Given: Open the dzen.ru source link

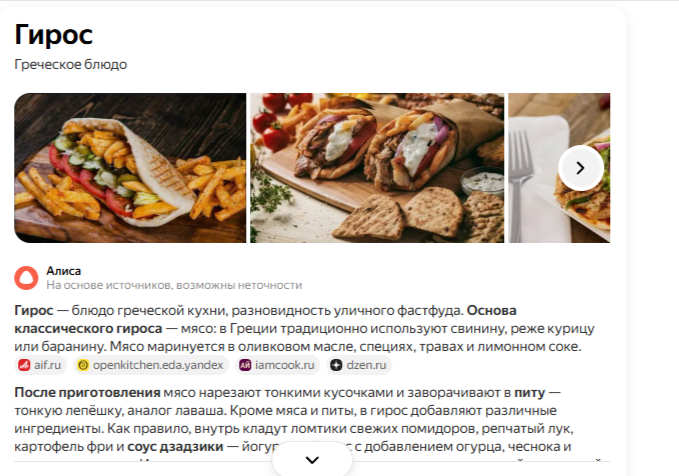Looking at the screenshot, I should [359, 365].
